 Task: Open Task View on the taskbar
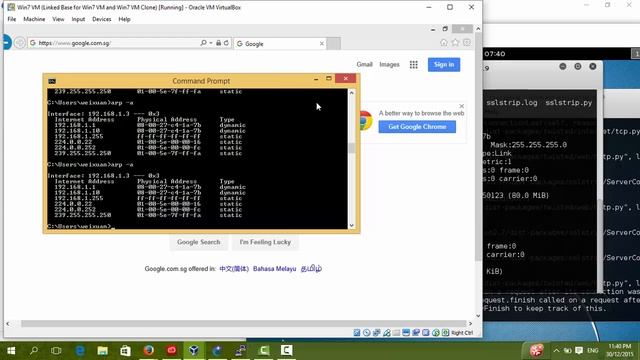pos(56,351)
